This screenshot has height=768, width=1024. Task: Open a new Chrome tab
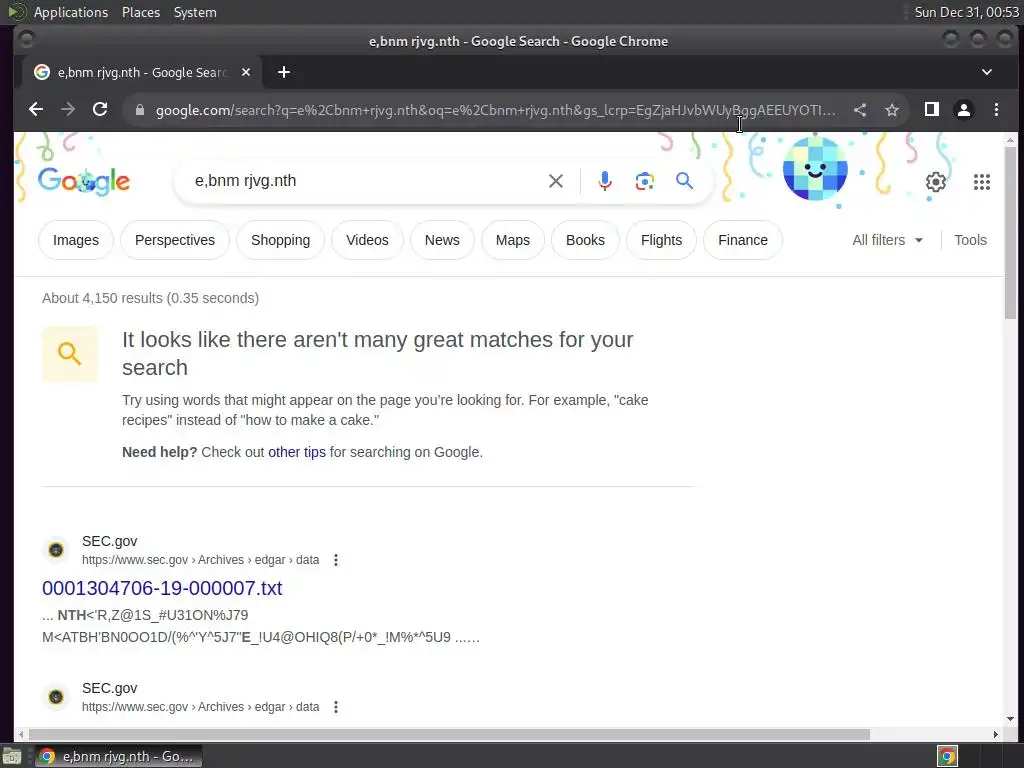click(x=283, y=72)
